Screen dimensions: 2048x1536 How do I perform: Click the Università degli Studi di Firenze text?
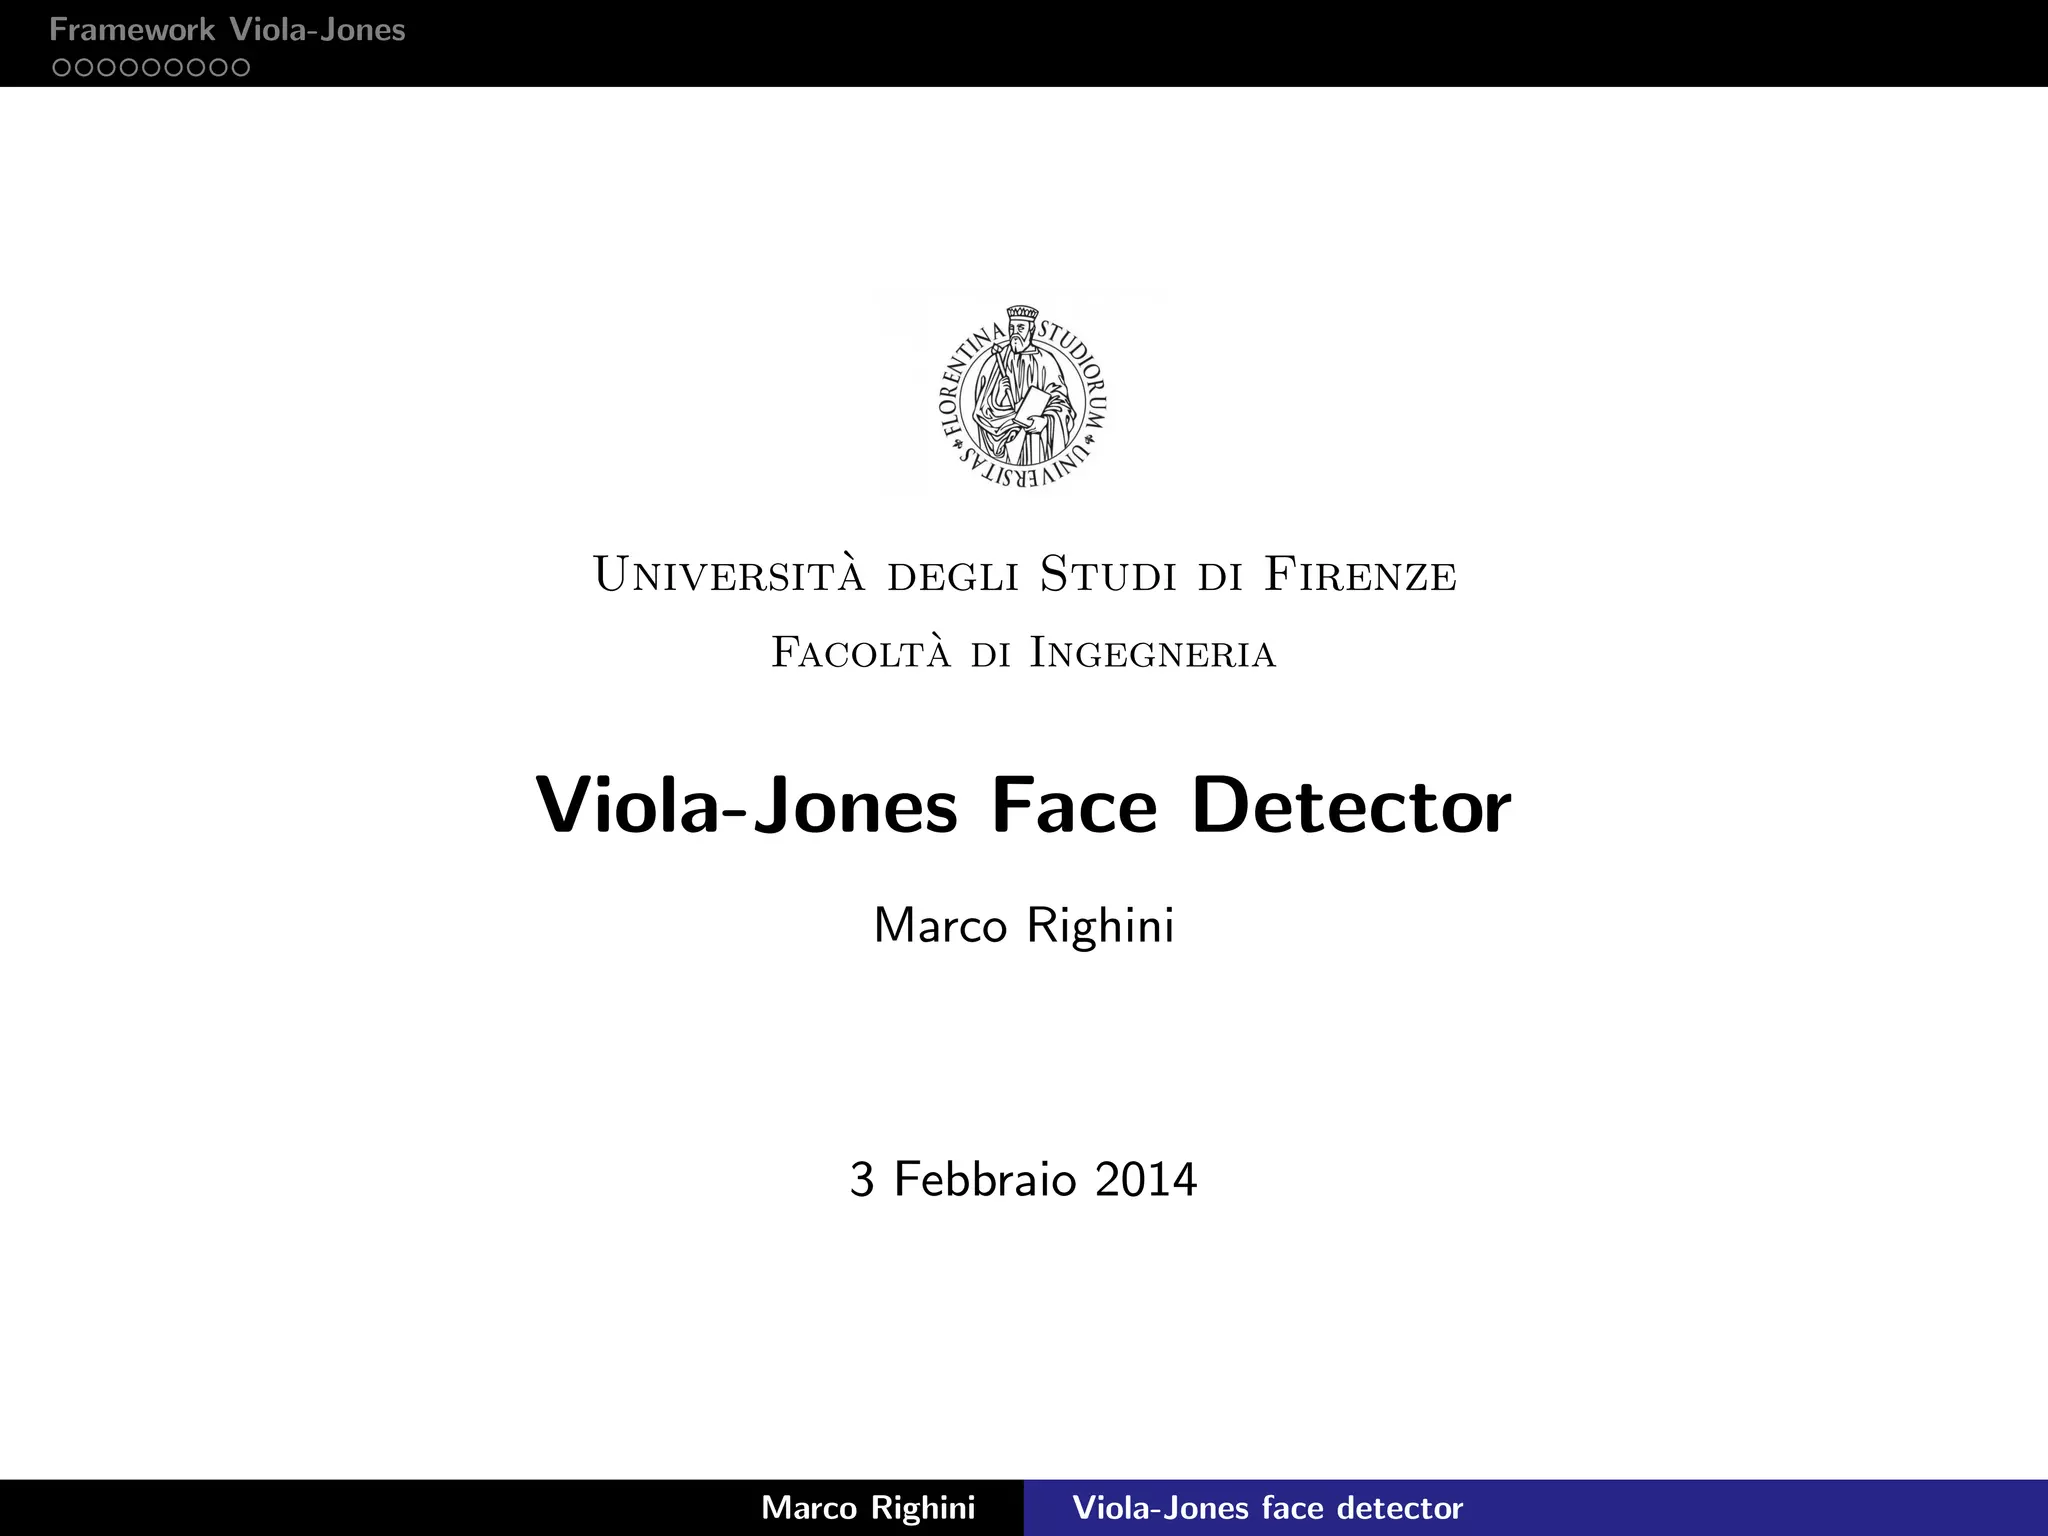(x=1024, y=575)
